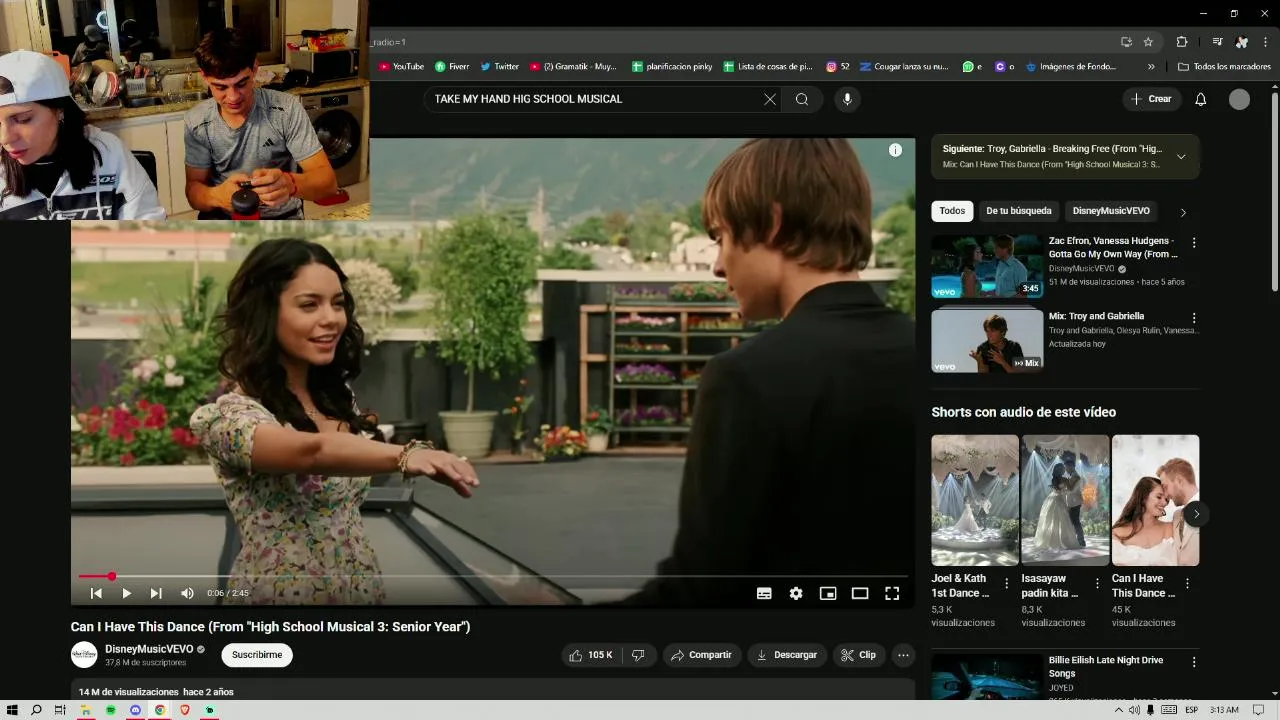Viewport: 1280px width, 720px height.
Task: Click the search magnifier button
Action: click(802, 99)
